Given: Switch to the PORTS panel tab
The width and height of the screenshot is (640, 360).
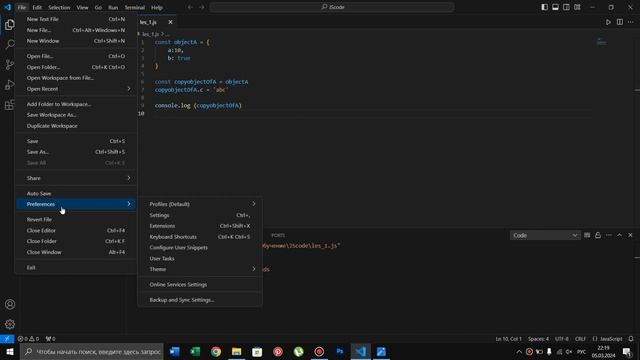Looking at the screenshot, I should [278, 236].
